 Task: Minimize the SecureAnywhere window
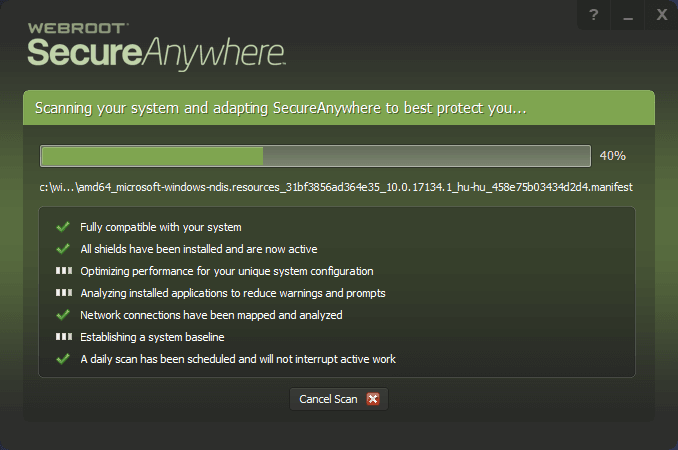click(x=628, y=16)
